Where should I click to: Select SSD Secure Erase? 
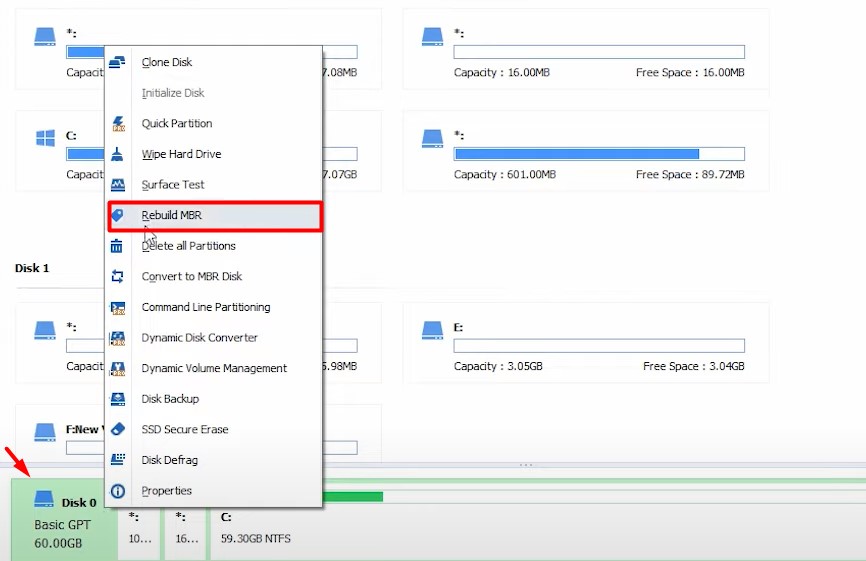click(215, 429)
